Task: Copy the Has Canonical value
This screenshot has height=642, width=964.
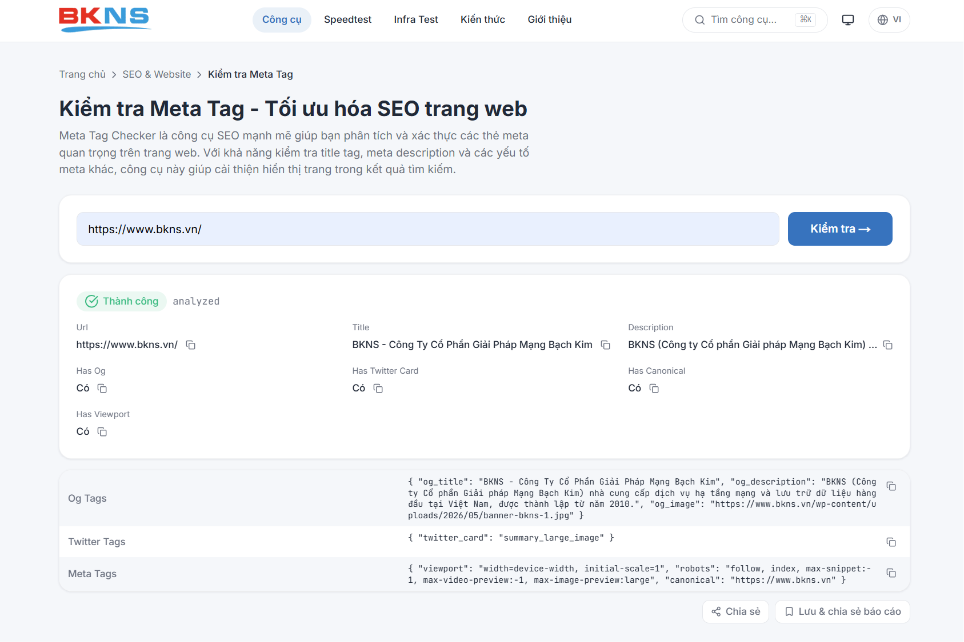Action: tap(654, 389)
